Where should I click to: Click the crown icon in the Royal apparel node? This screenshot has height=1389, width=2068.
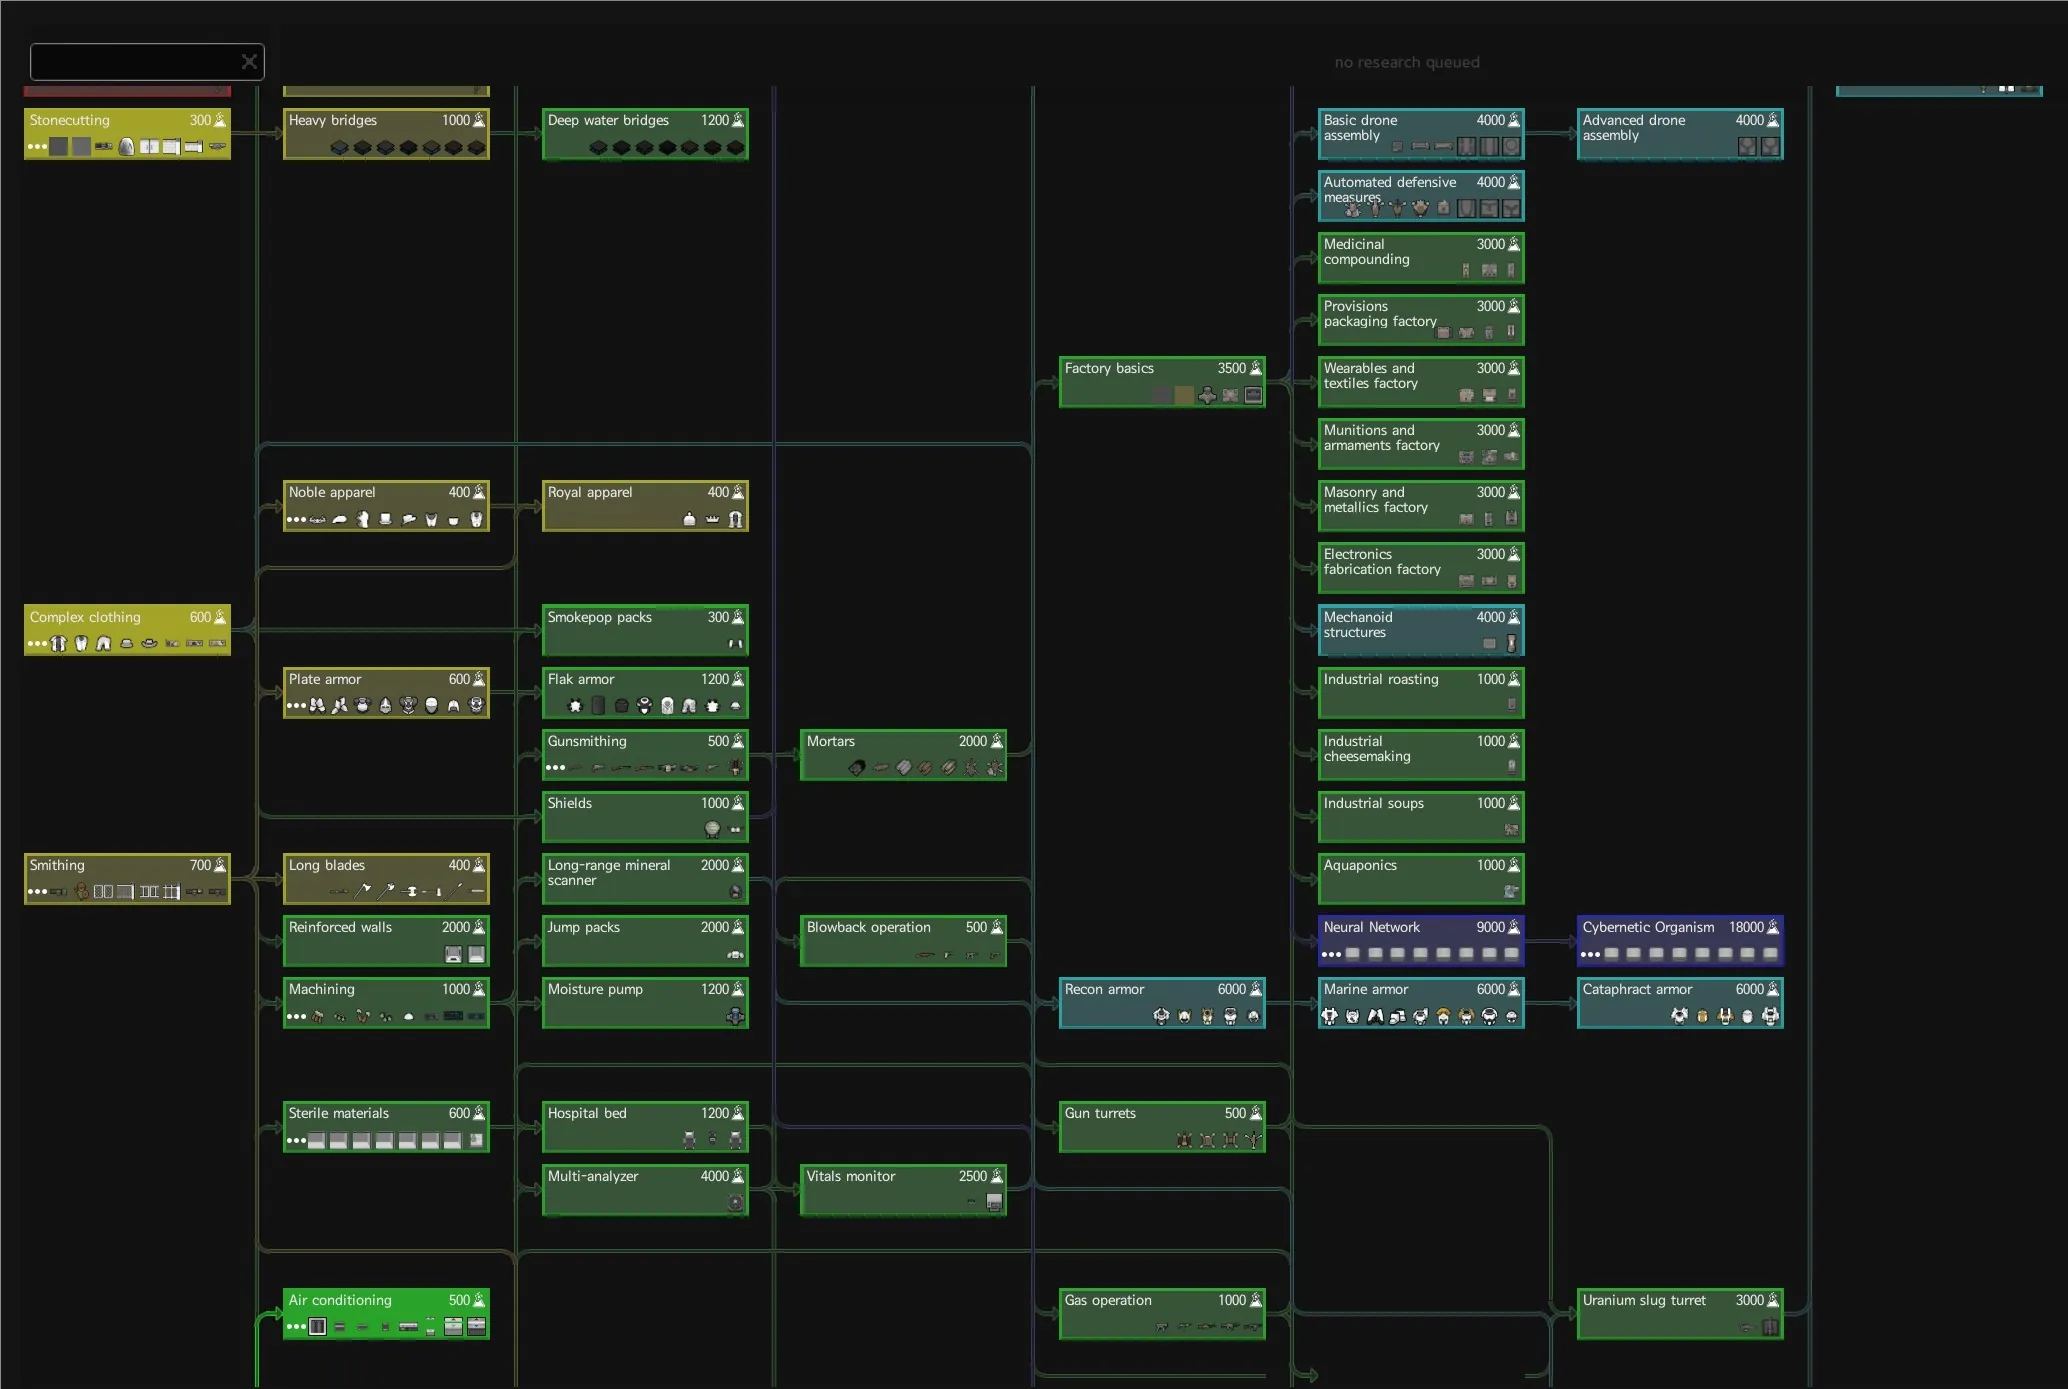(x=712, y=519)
